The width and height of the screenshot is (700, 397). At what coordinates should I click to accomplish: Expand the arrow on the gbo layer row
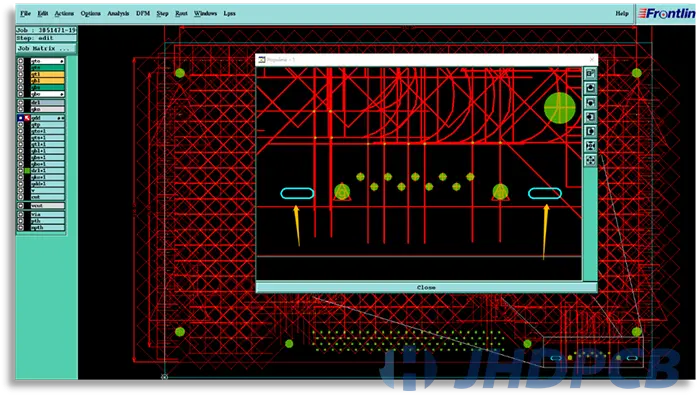[x=62, y=94]
